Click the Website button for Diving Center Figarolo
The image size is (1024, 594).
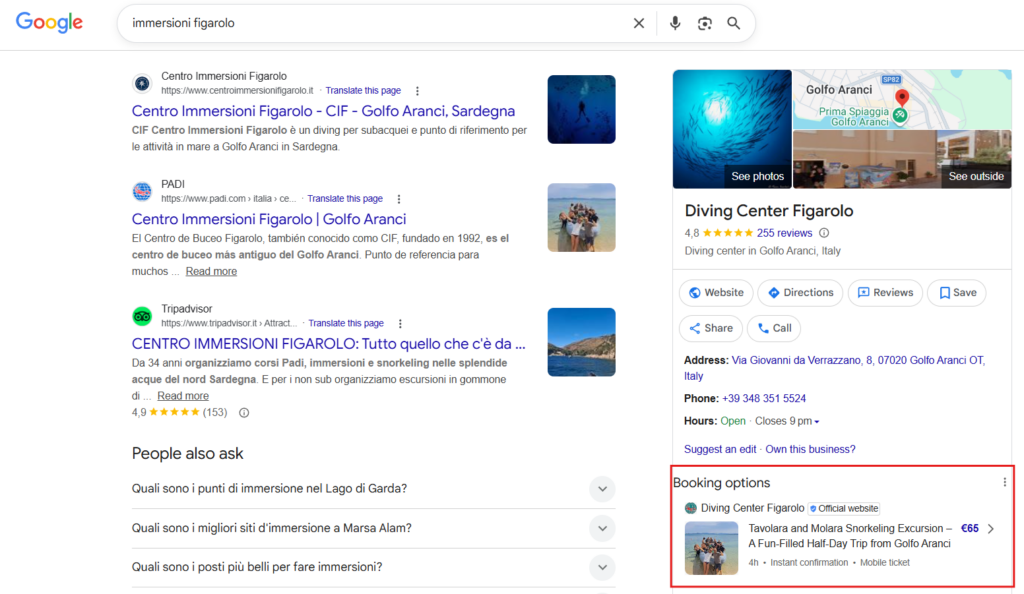tap(715, 292)
